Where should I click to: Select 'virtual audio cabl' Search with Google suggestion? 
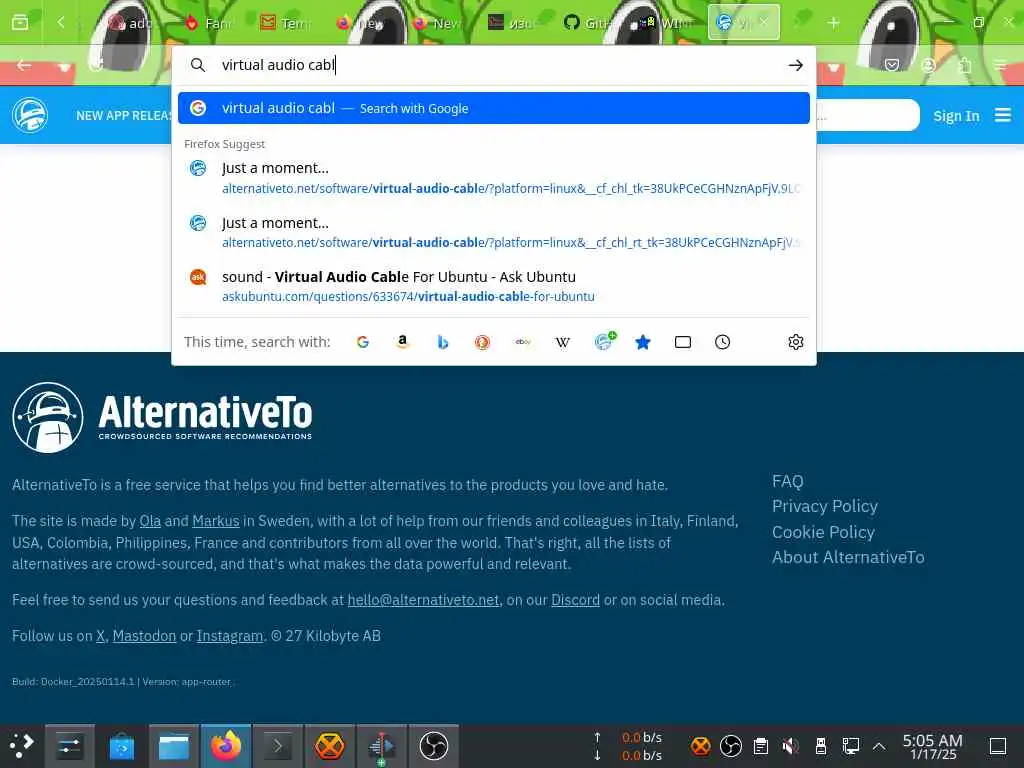pyautogui.click(x=494, y=108)
